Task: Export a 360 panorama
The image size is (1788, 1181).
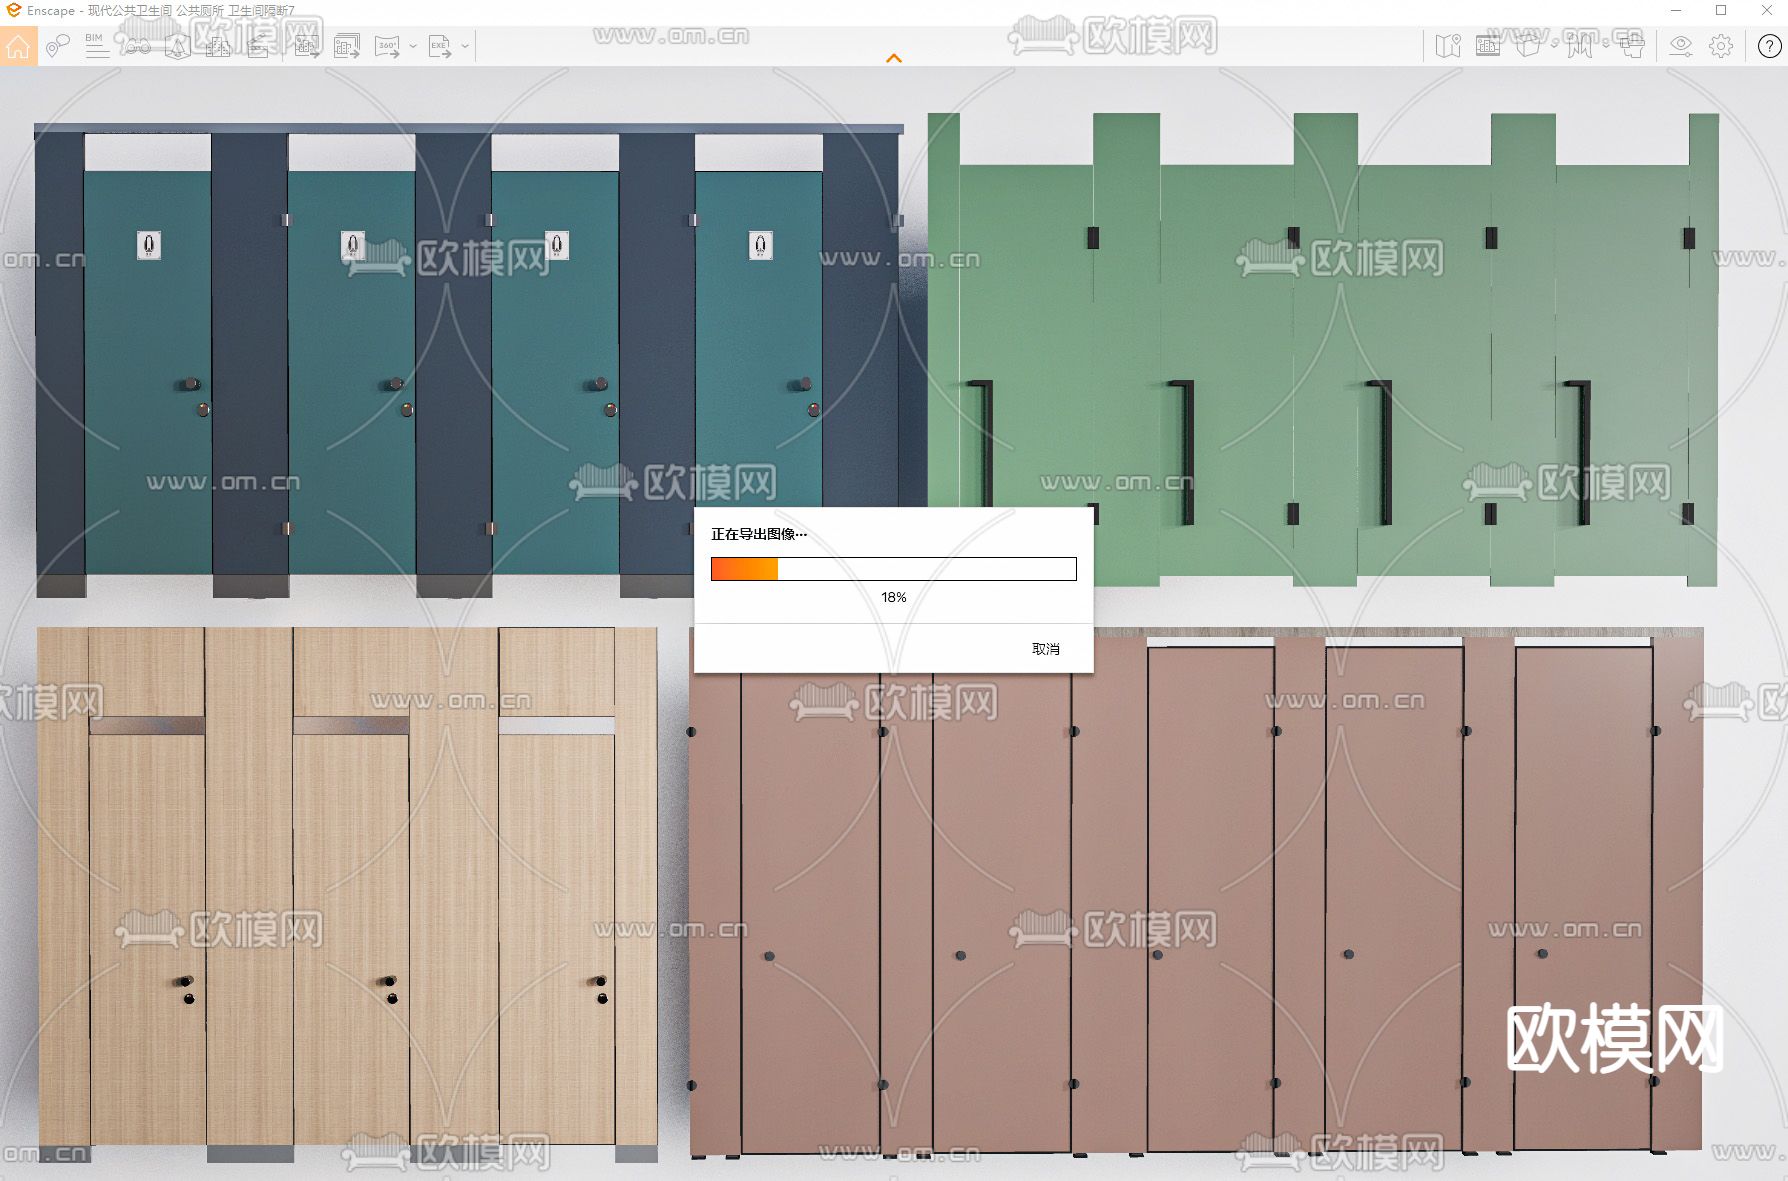Action: pyautogui.click(x=387, y=46)
